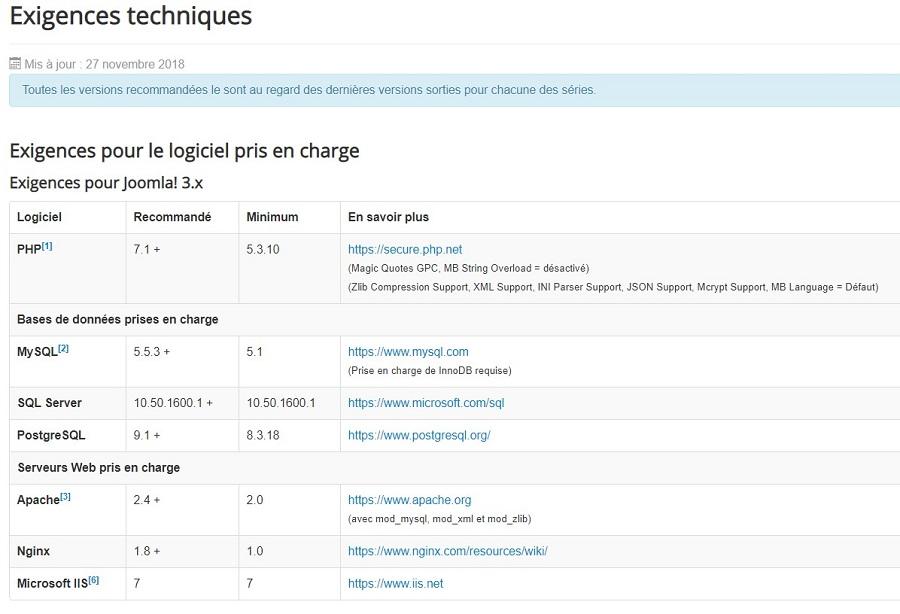Screen dimensions: 900x614
Task: Click the 'MySQL' row label
Action: pyautogui.click(x=37, y=352)
